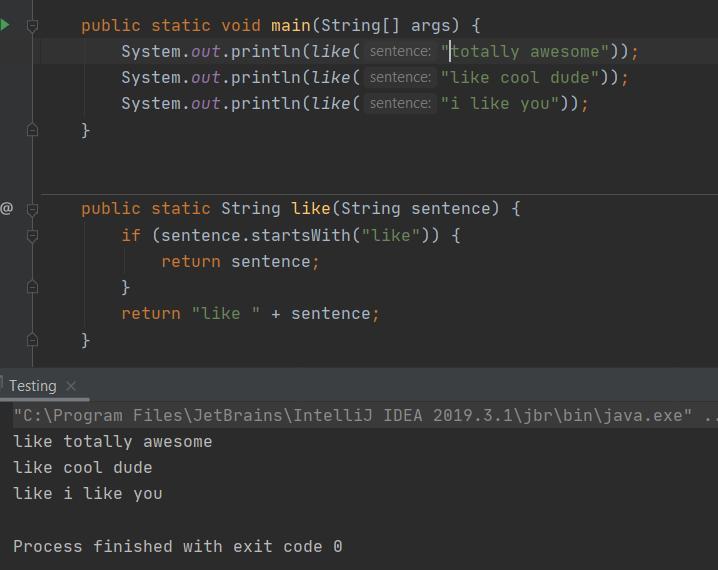Click the main method name
The height and width of the screenshot is (570, 718).
tap(291, 25)
